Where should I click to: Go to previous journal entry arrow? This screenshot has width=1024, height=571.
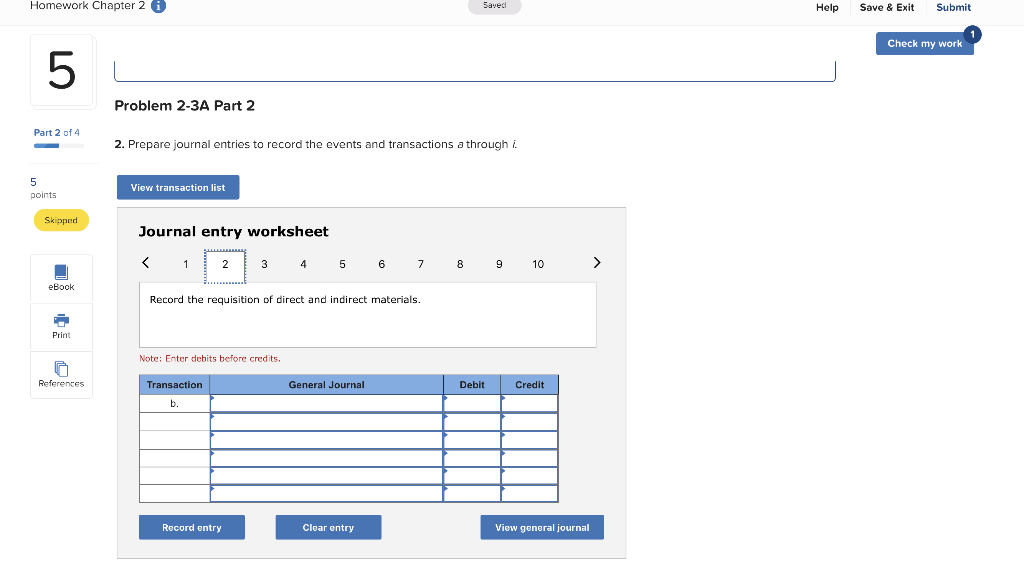tap(146, 263)
